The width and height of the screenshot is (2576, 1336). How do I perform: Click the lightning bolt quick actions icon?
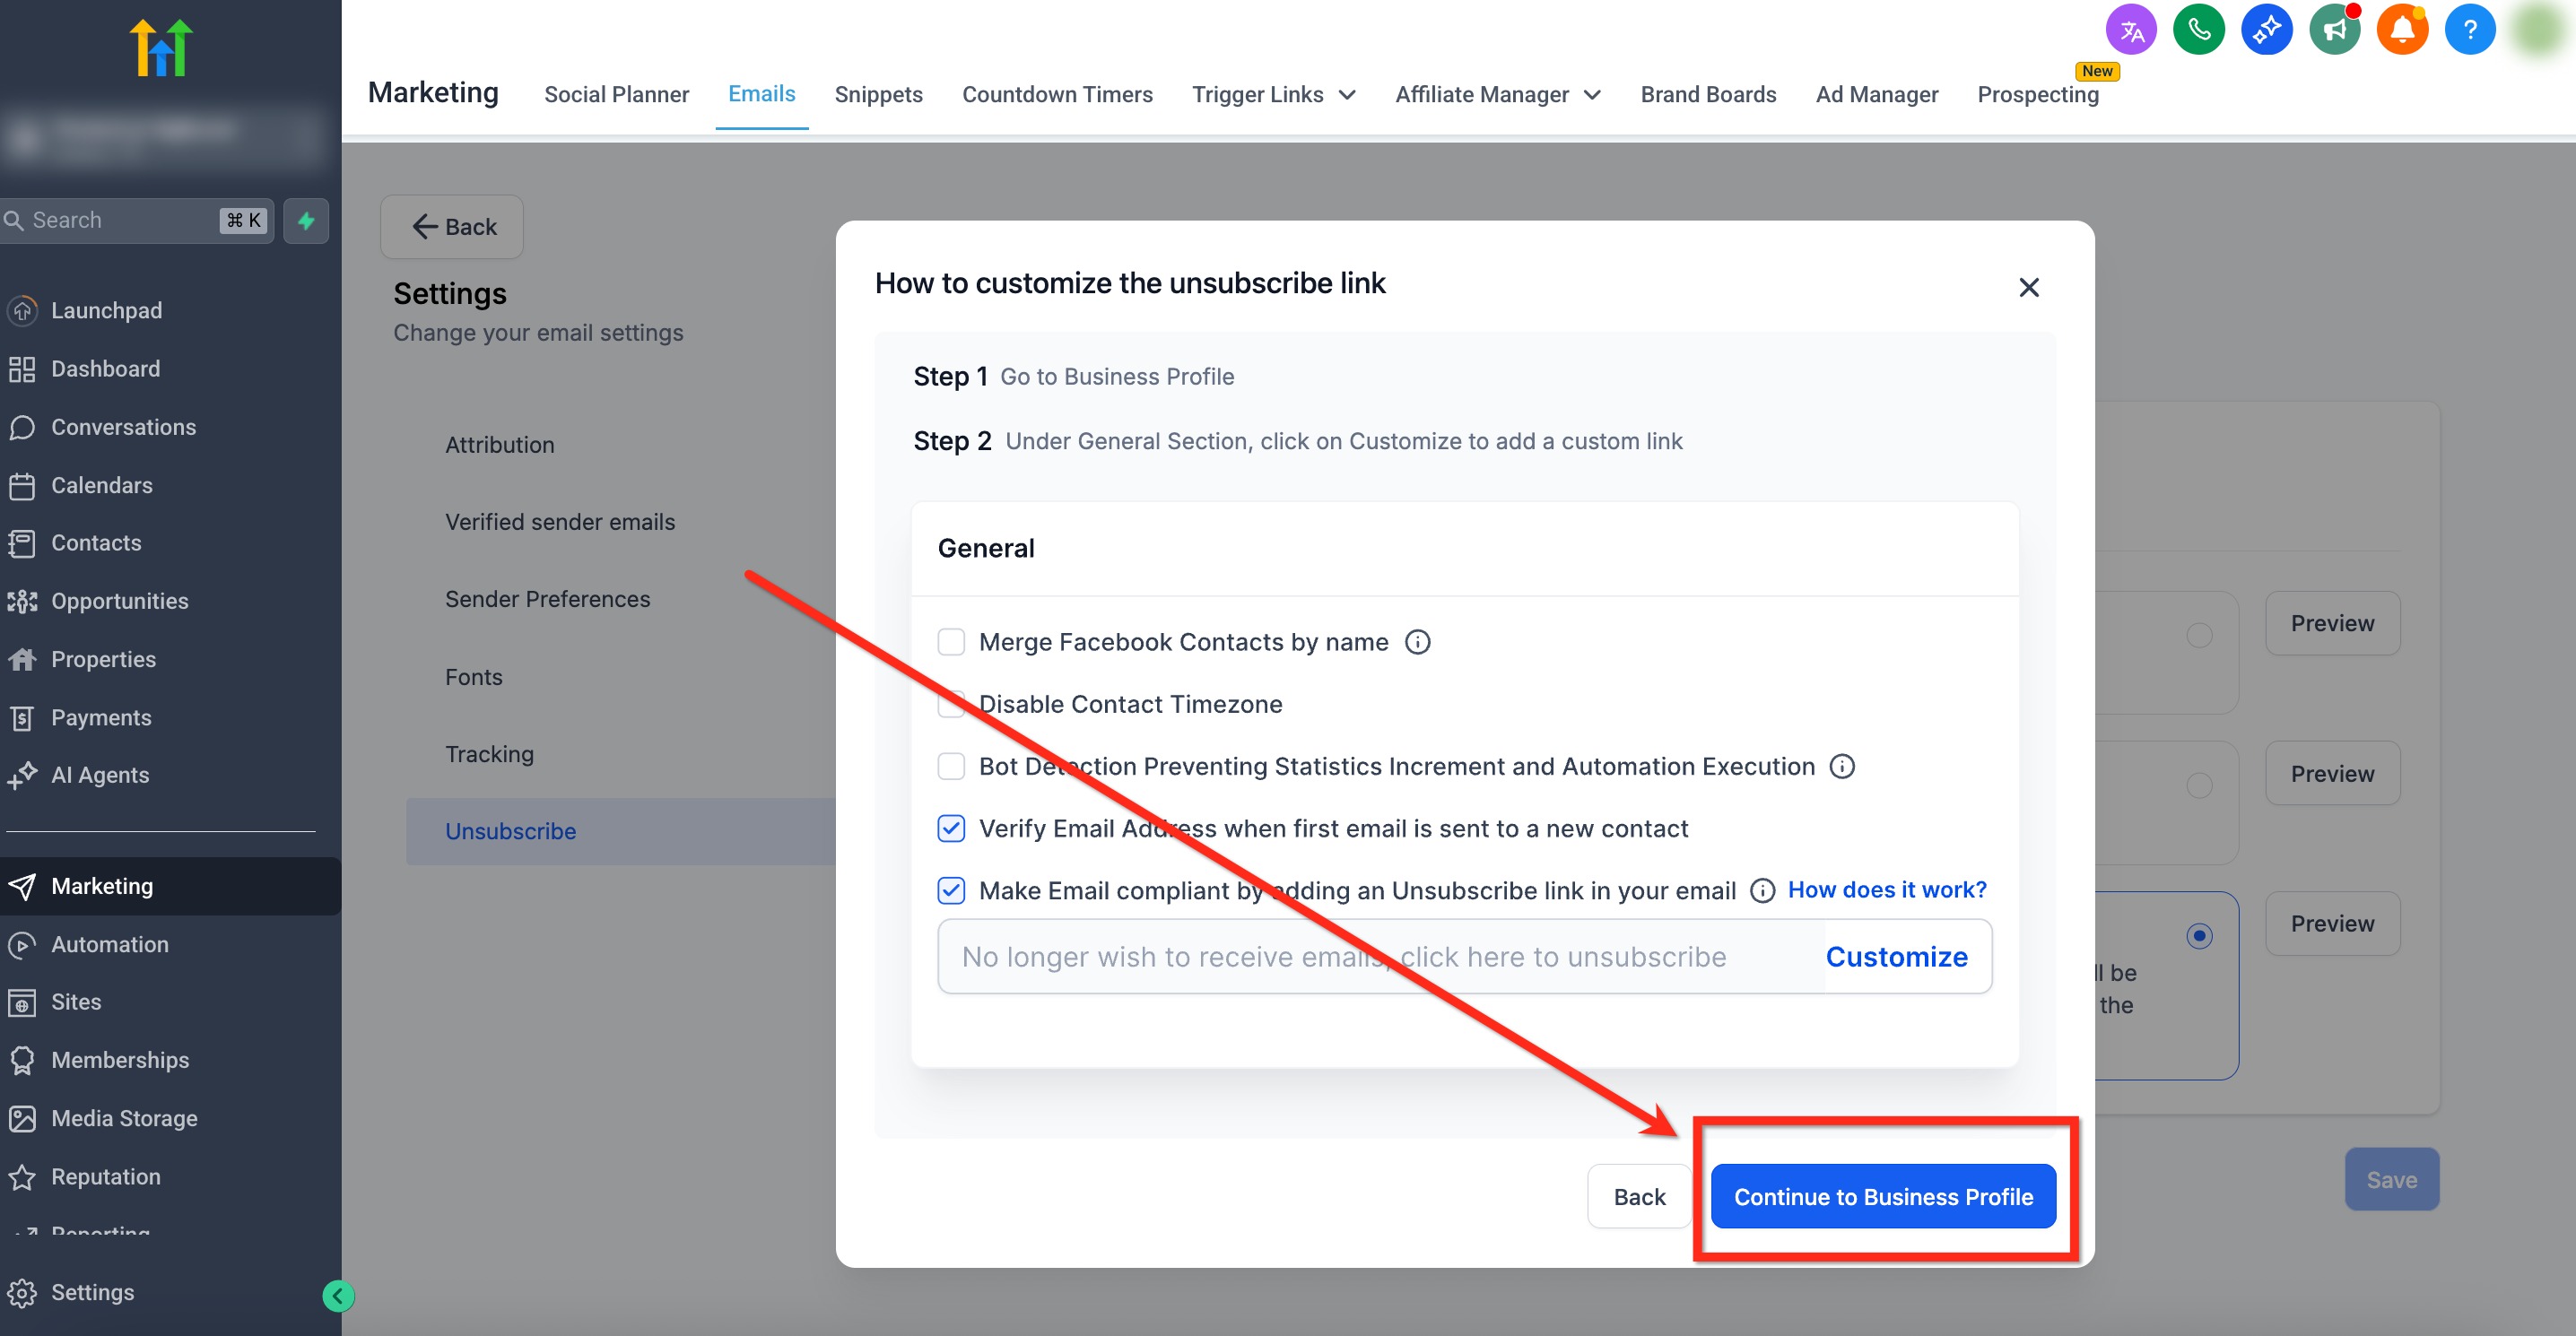[306, 220]
